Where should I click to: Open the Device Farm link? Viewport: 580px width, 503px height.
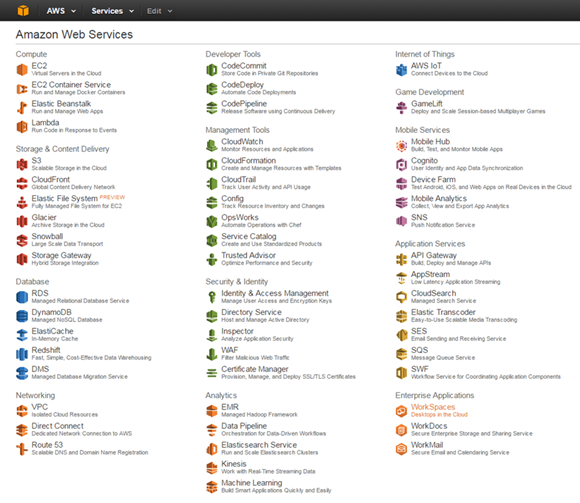434,179
